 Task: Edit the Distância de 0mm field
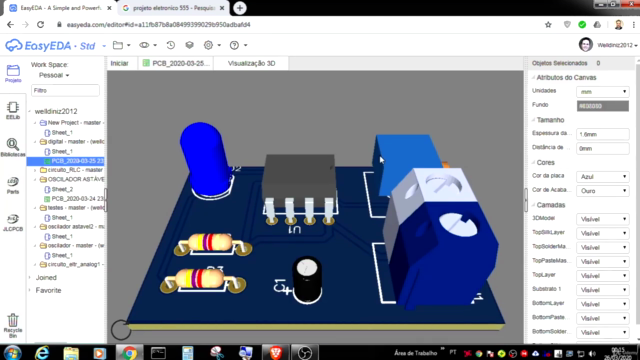tap(602, 149)
